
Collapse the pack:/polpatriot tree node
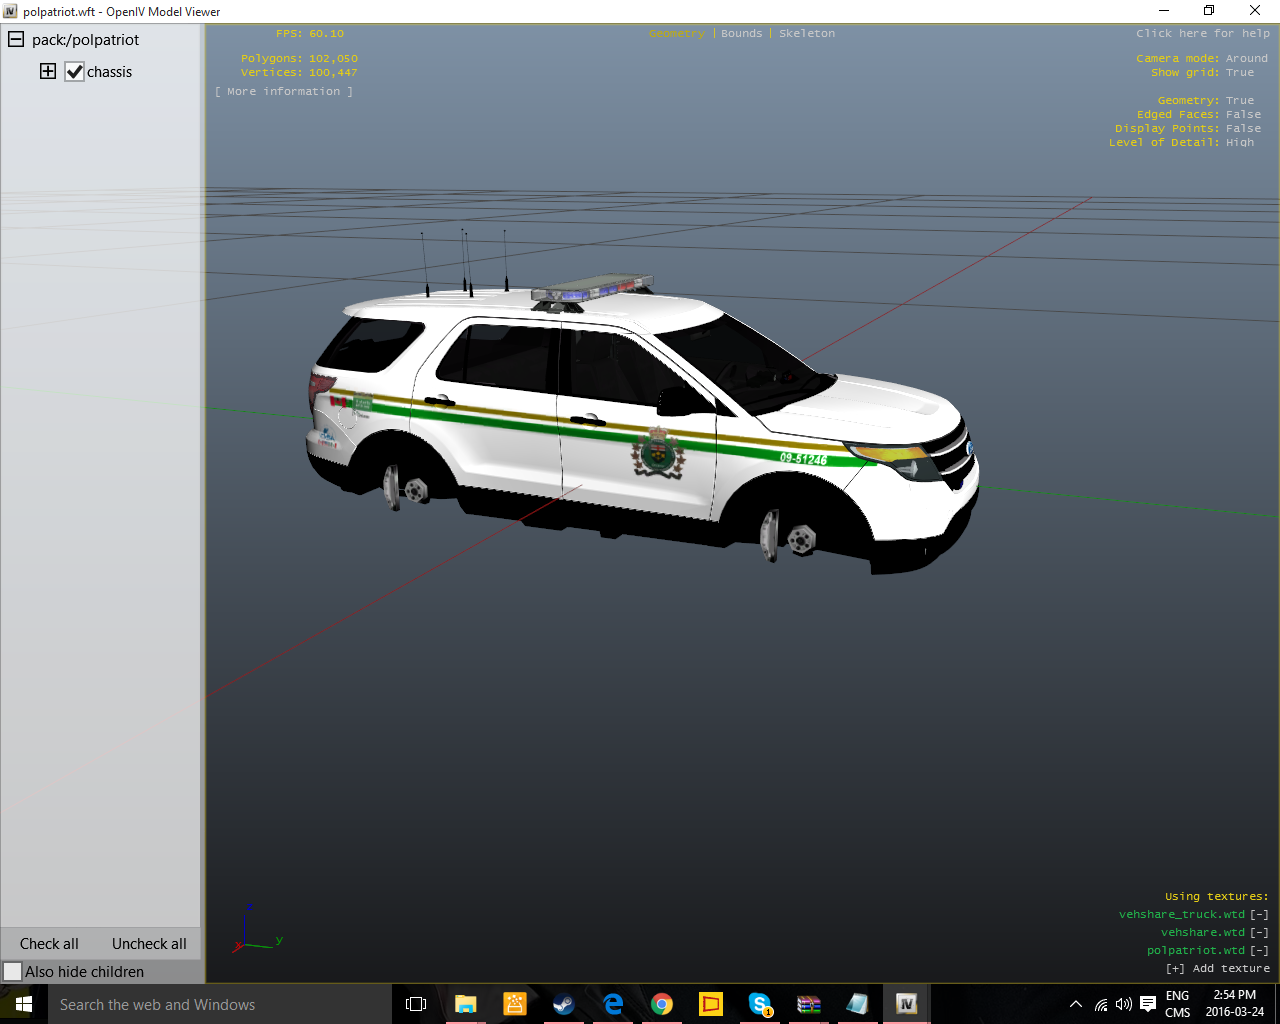(x=16, y=40)
